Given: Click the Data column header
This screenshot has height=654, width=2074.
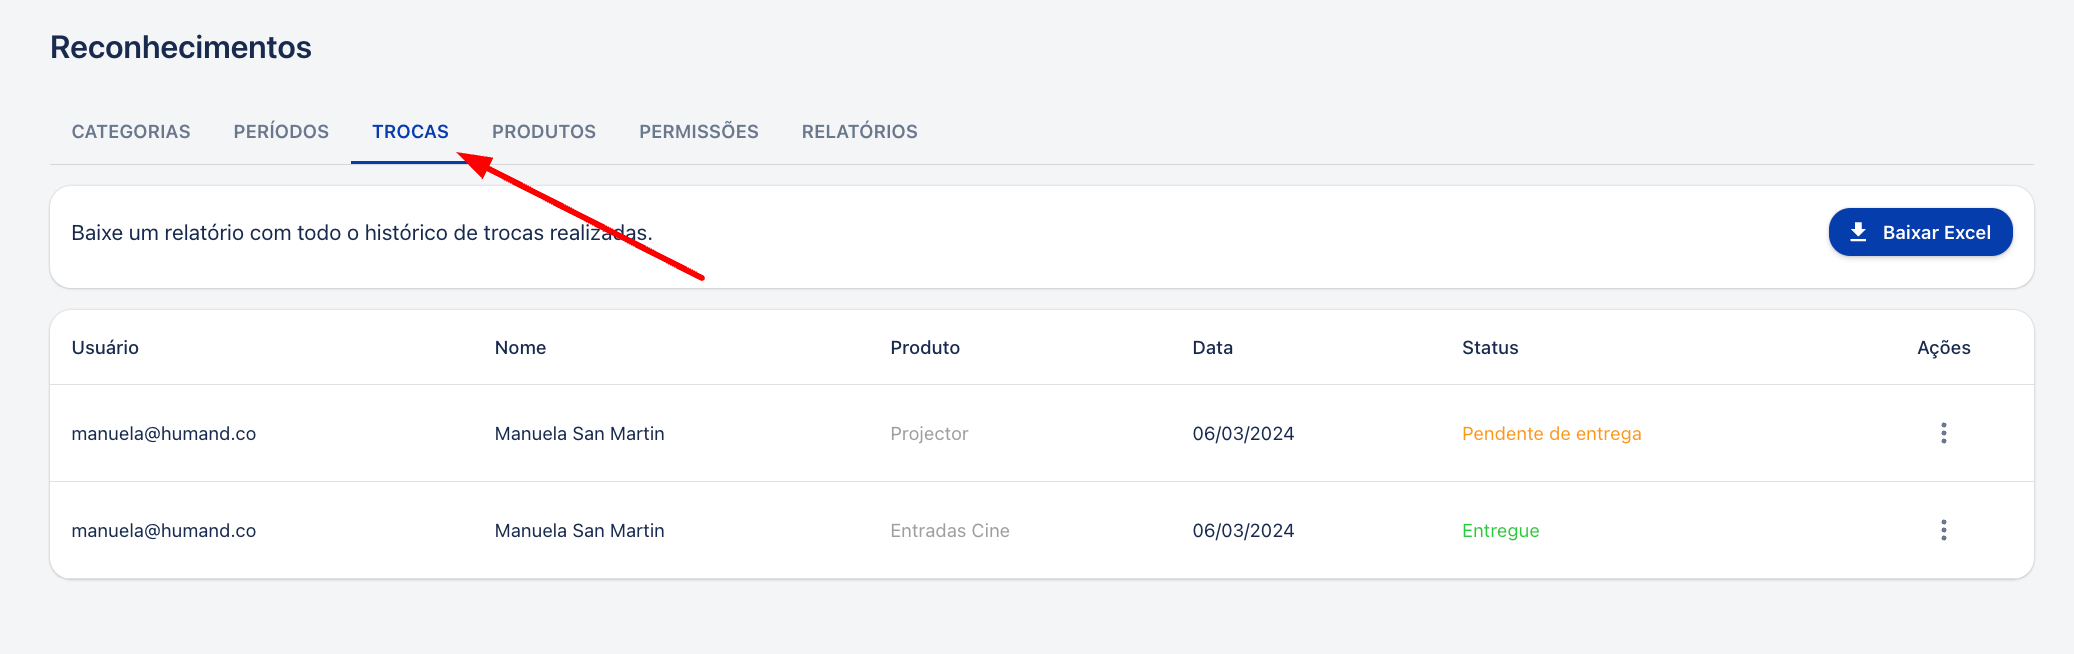Looking at the screenshot, I should point(1212,347).
